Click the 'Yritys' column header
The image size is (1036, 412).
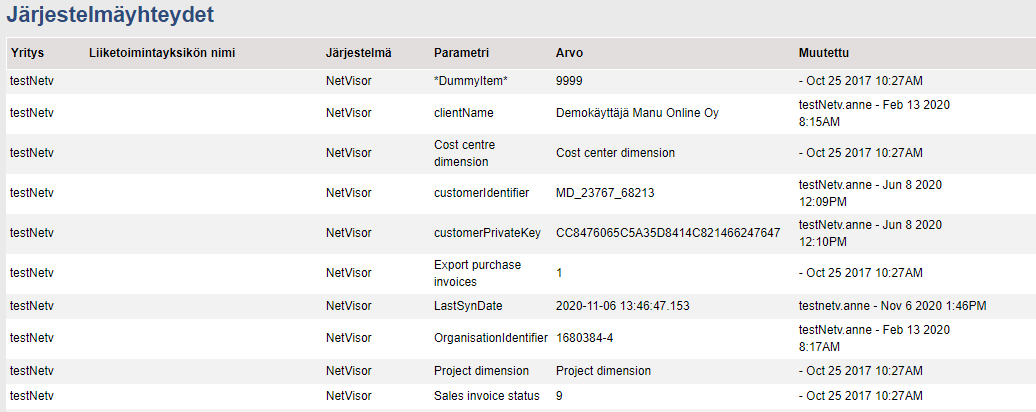click(x=27, y=52)
